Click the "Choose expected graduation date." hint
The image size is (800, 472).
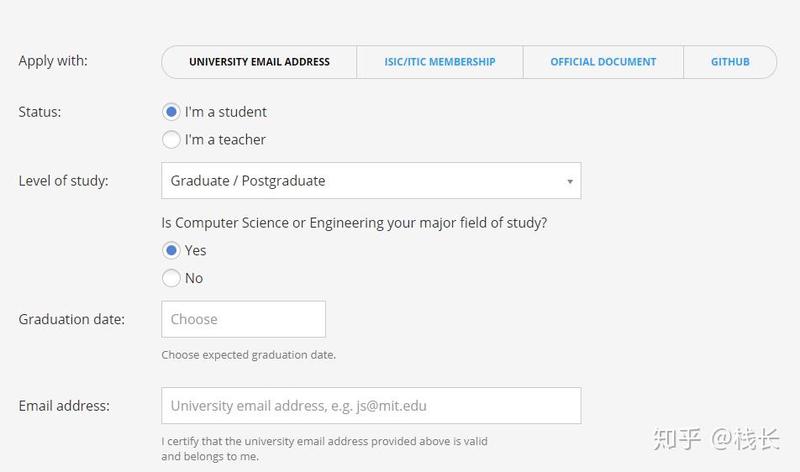point(248,355)
